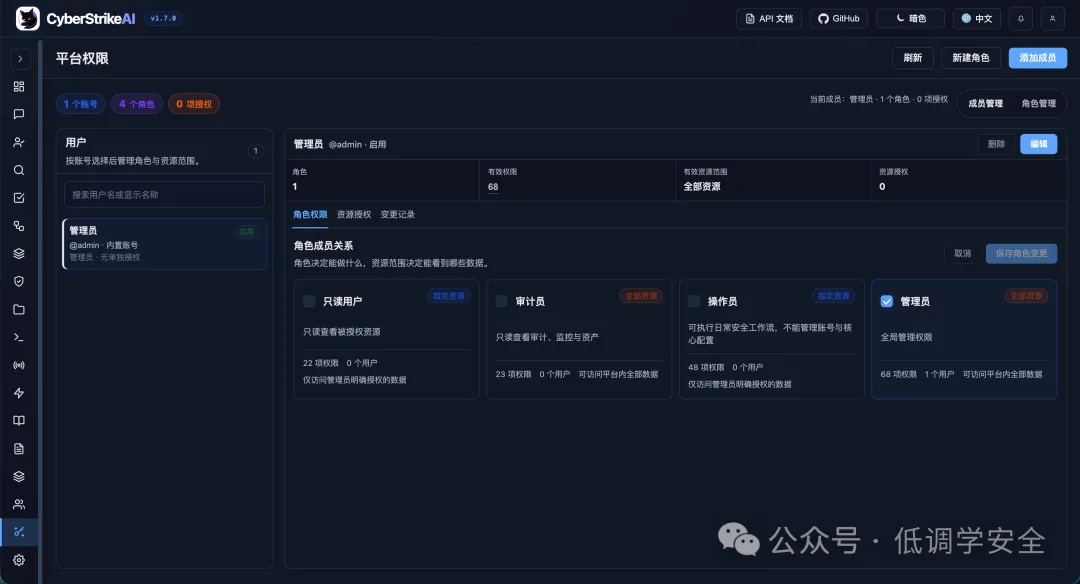Switch to the 角色权限 tab
1080x584 pixels.
point(310,215)
